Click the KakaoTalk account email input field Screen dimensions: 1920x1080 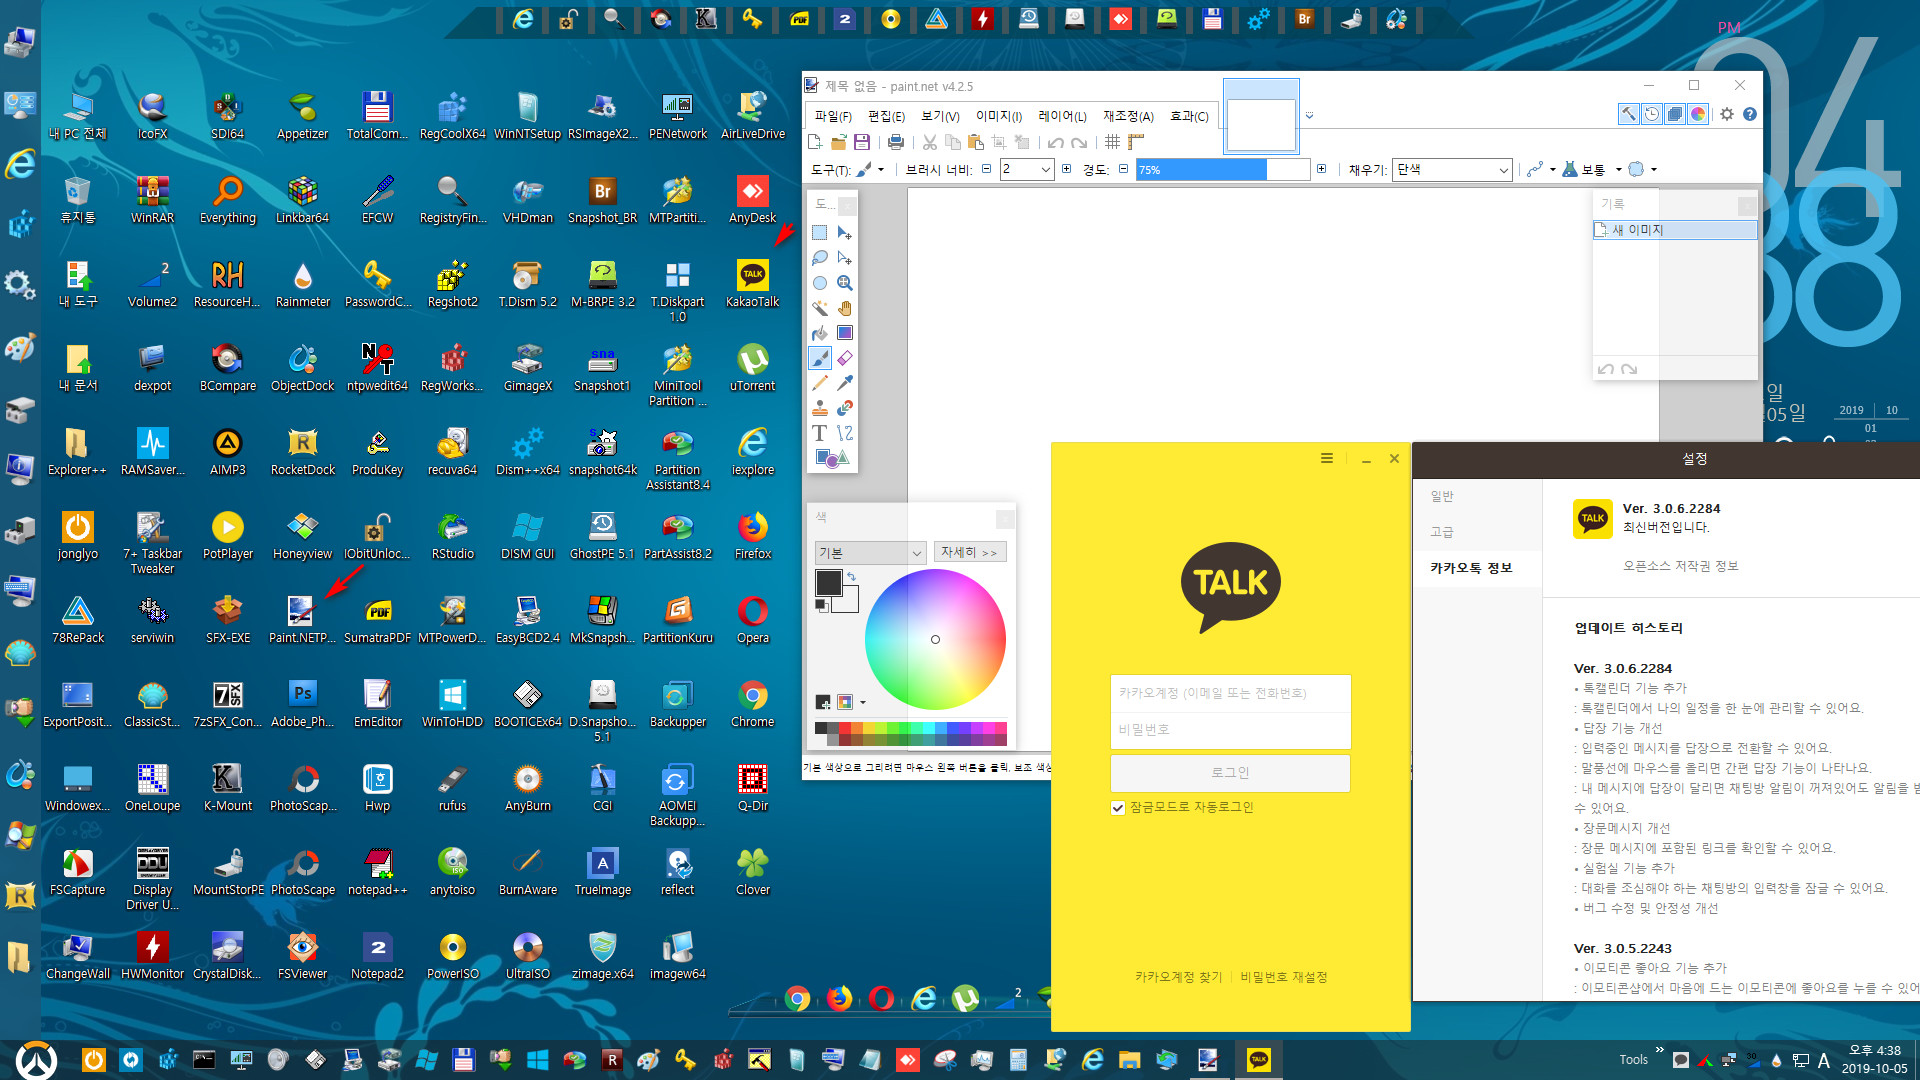[1230, 693]
